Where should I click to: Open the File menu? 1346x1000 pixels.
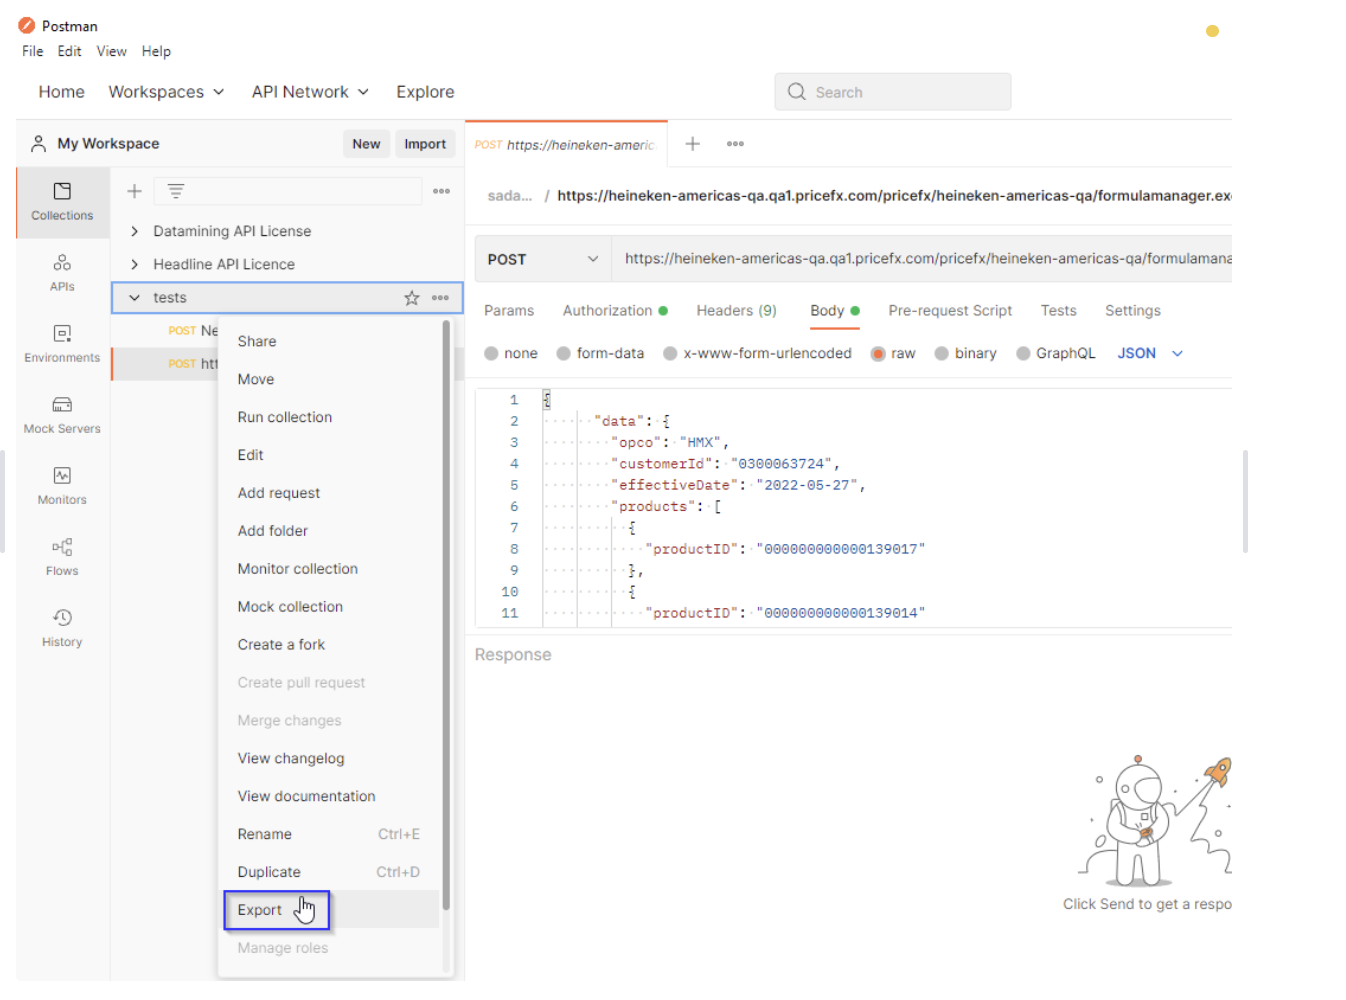(33, 51)
